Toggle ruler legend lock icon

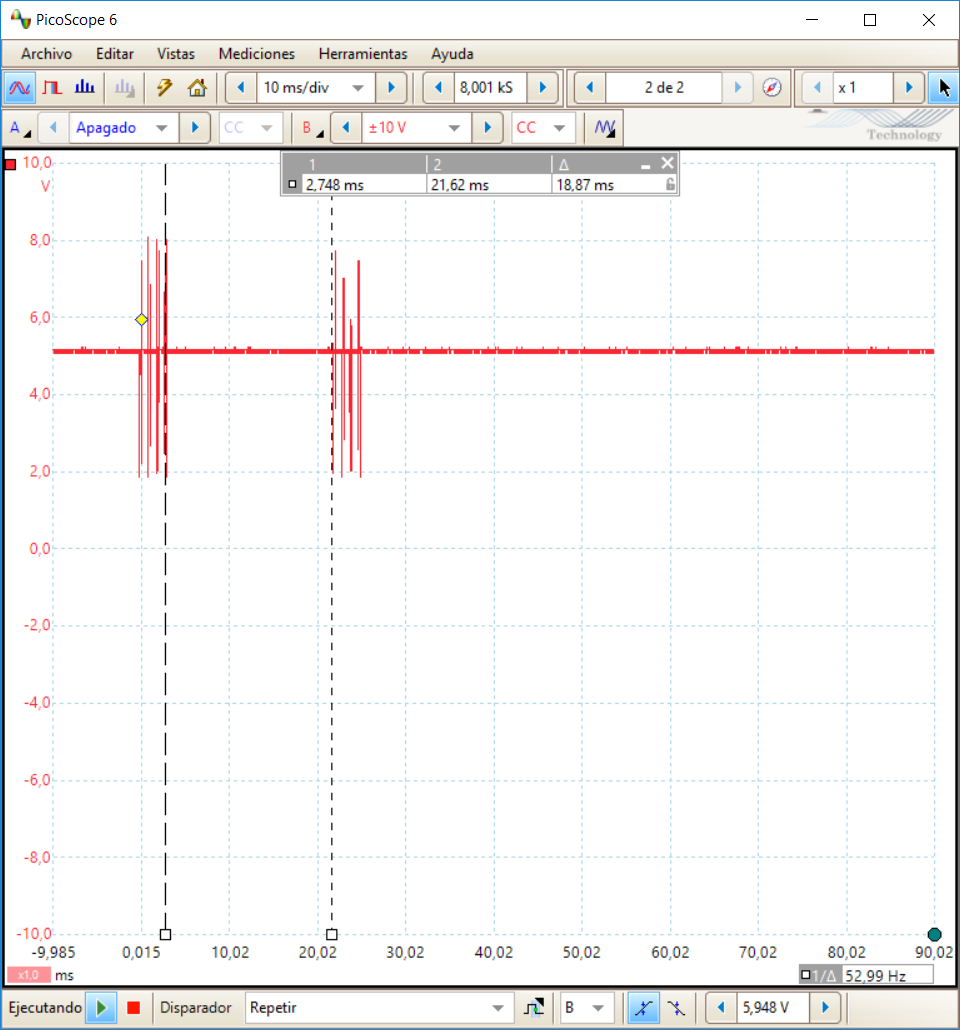click(x=670, y=185)
